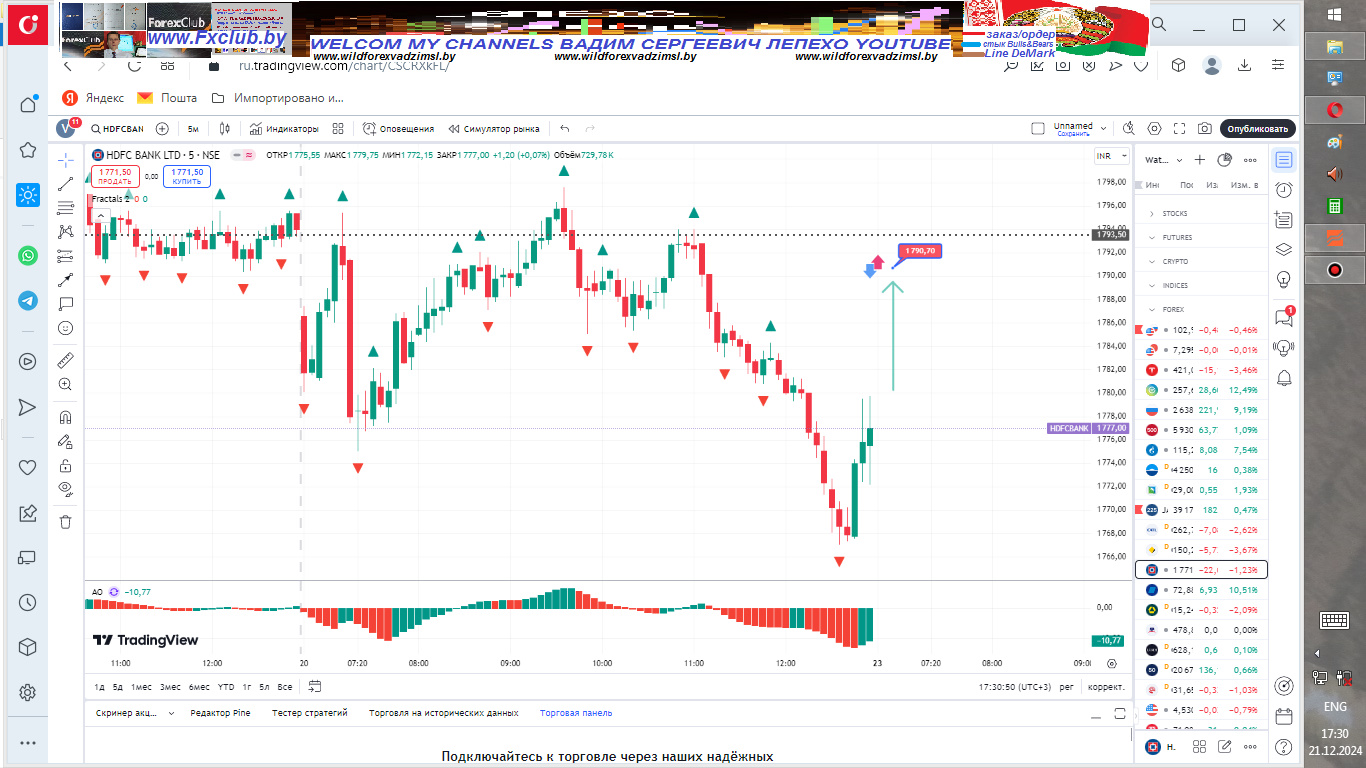Viewport: 1366px width, 768px height.
Task: Select the 1д time range
Action: click(100, 686)
